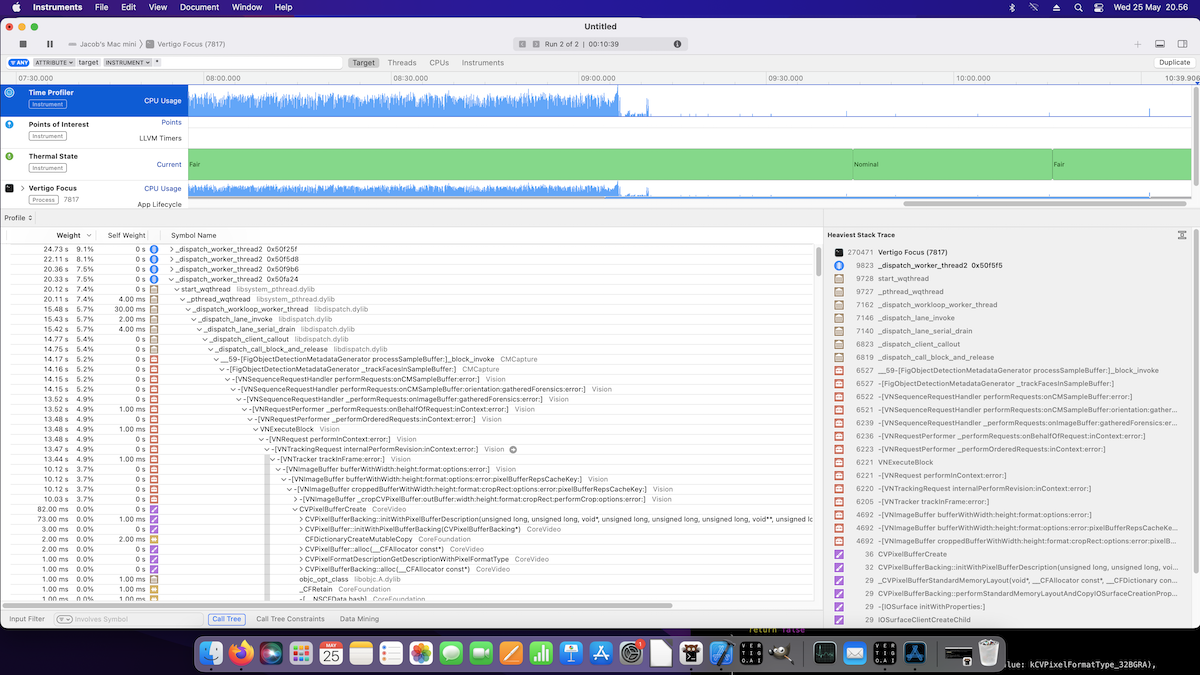
Task: Open the Document menu
Action: pos(199,7)
